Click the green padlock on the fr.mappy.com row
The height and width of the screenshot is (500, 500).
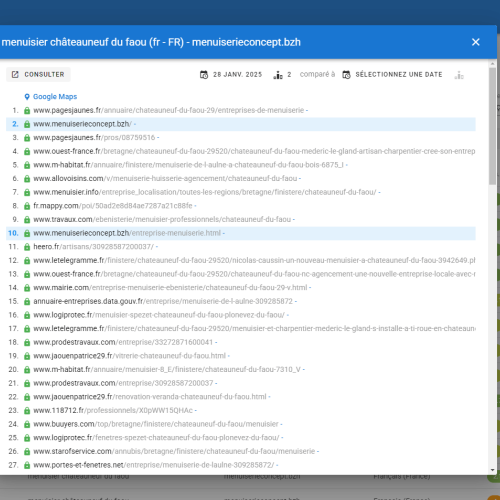tap(27, 206)
